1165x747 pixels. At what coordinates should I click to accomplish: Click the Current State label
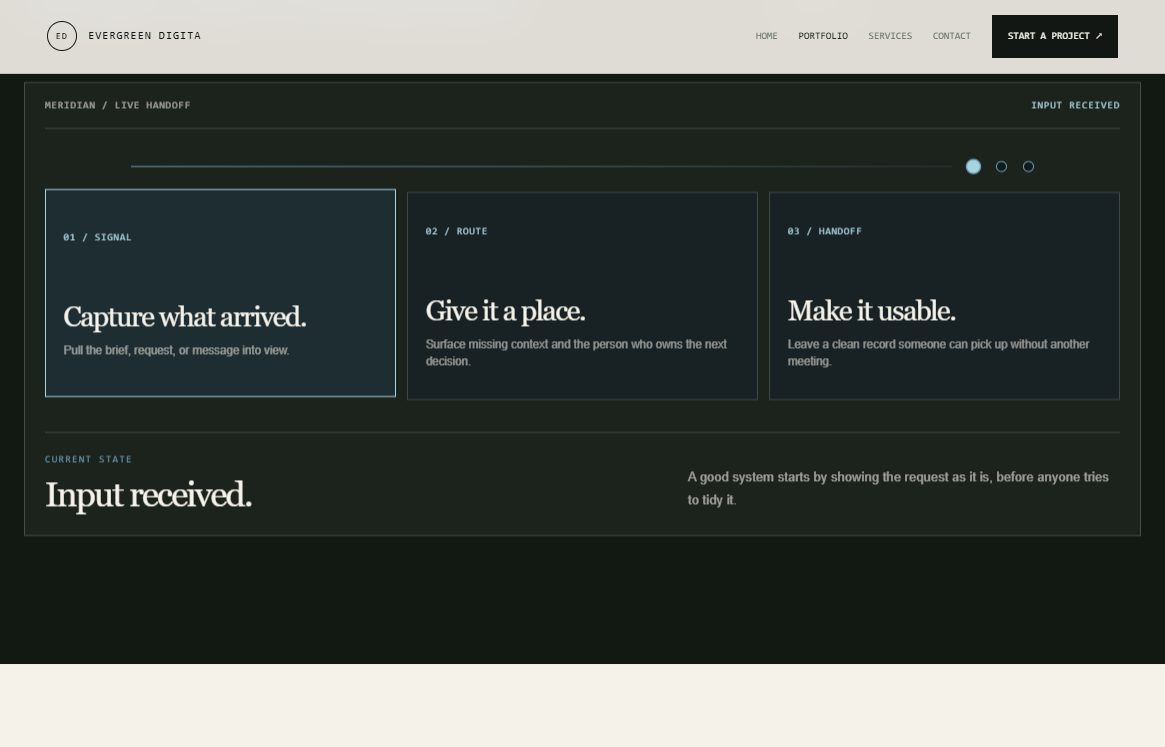pos(88,459)
